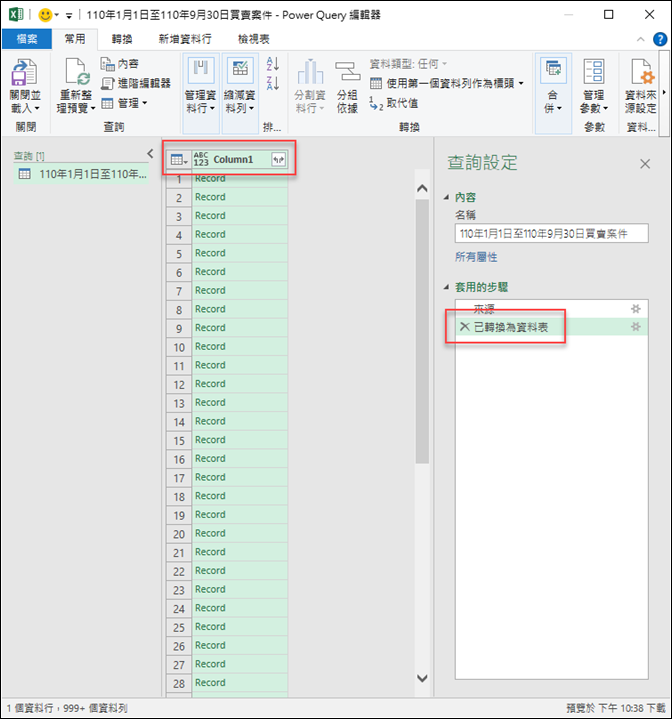Switch to the Add Column (新增資料行) tab
The width and height of the screenshot is (672, 719).
pos(185,39)
